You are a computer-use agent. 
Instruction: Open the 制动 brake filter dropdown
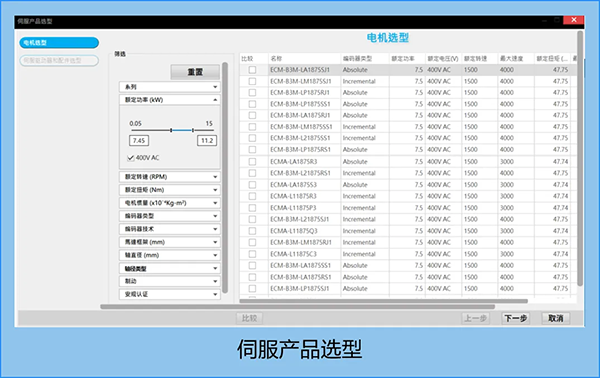[170, 281]
